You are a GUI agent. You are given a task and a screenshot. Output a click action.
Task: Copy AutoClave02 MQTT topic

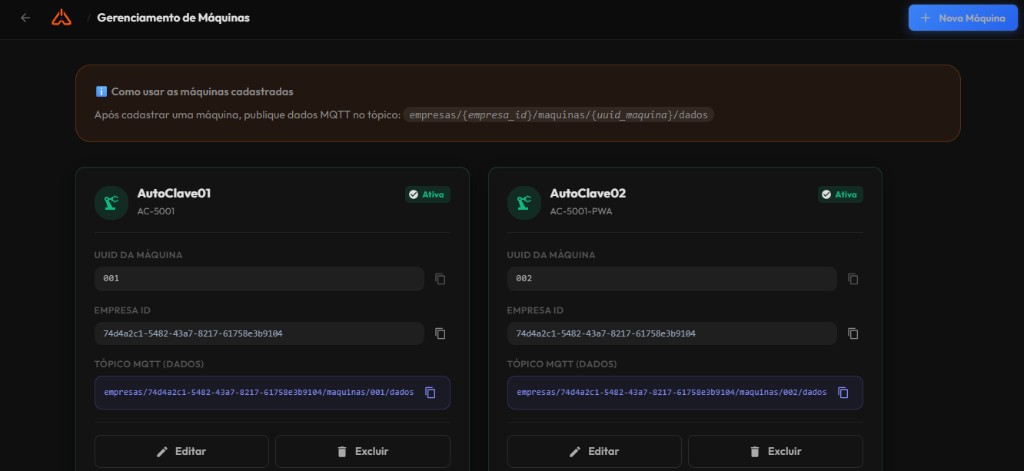(x=843, y=393)
